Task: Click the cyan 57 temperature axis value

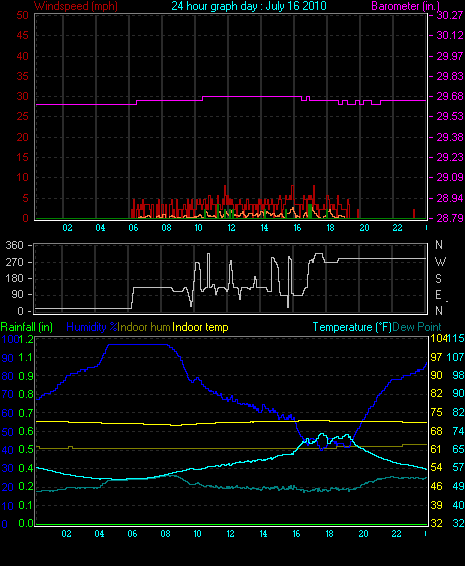Action: point(458,468)
